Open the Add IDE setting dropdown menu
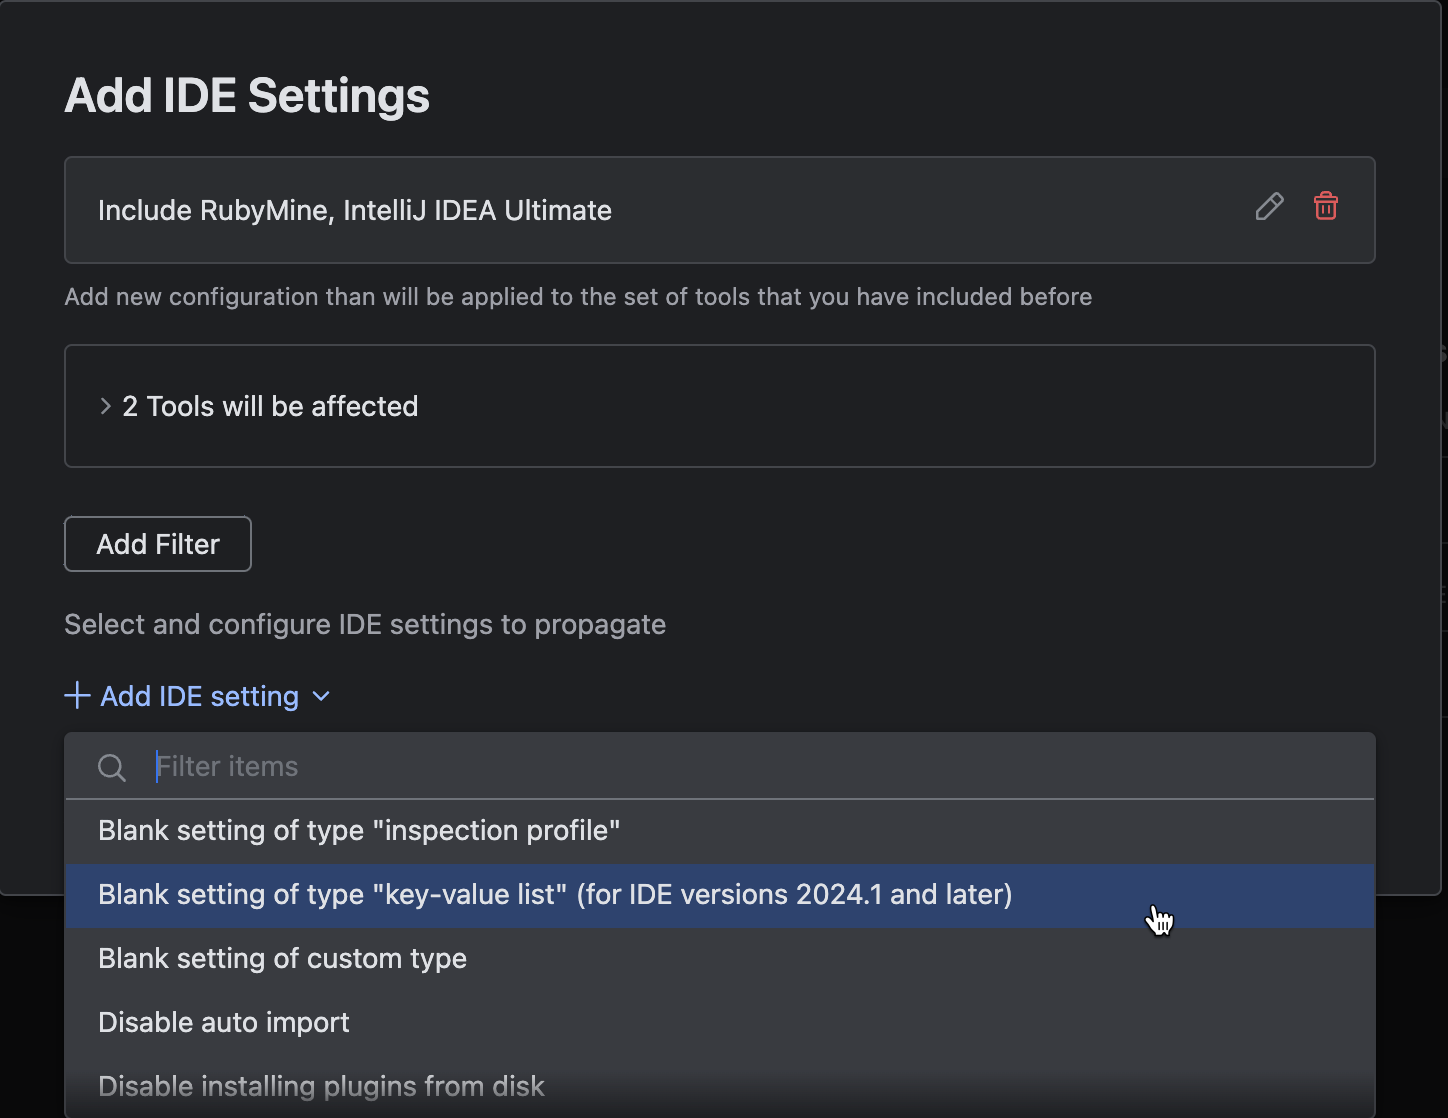 pyautogui.click(x=199, y=696)
